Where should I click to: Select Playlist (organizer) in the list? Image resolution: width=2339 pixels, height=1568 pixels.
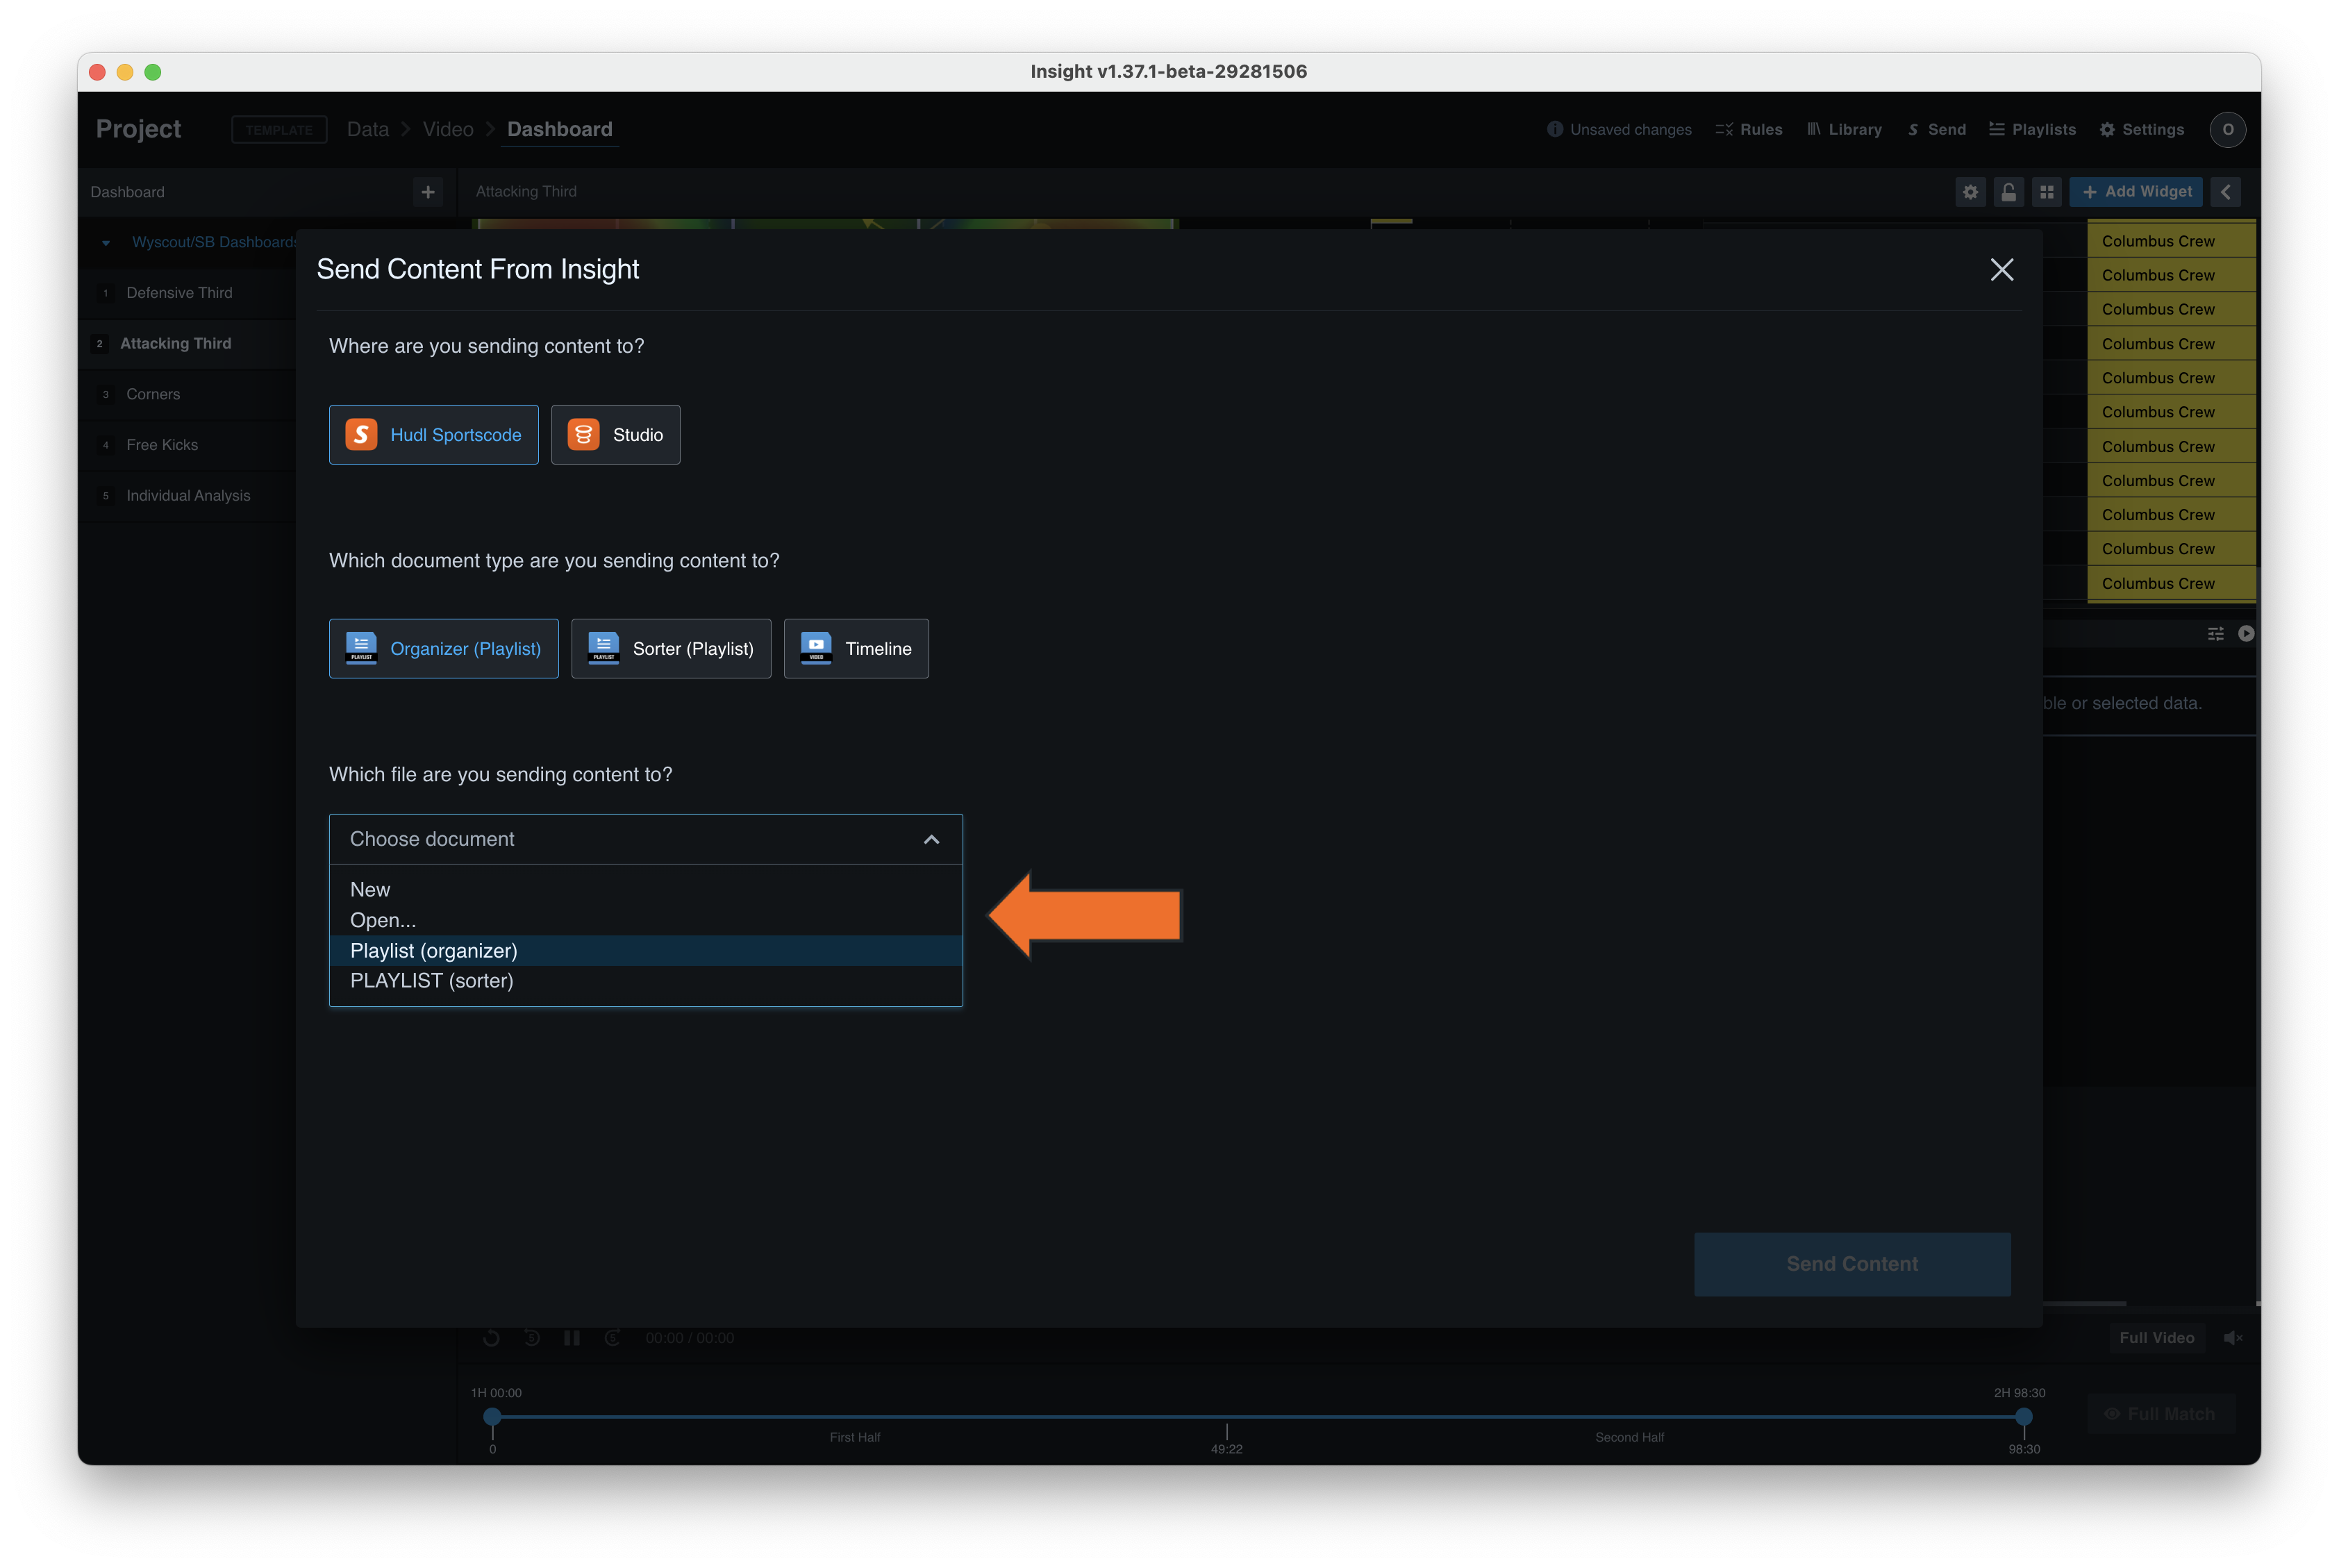(645, 951)
